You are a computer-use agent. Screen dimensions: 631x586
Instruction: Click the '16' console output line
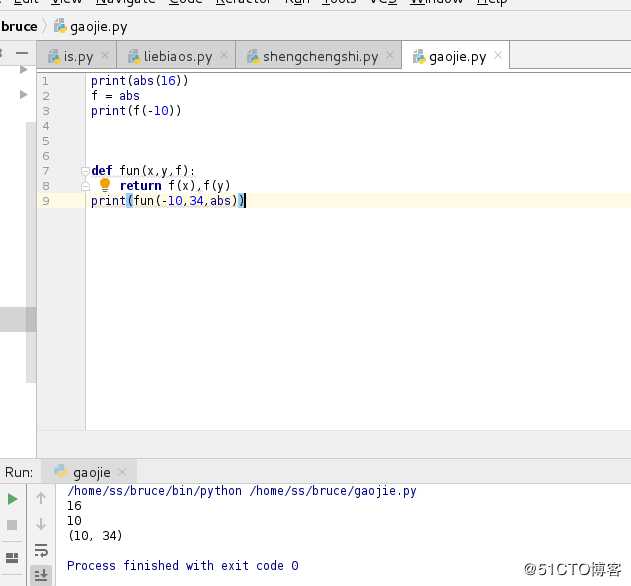click(x=74, y=506)
